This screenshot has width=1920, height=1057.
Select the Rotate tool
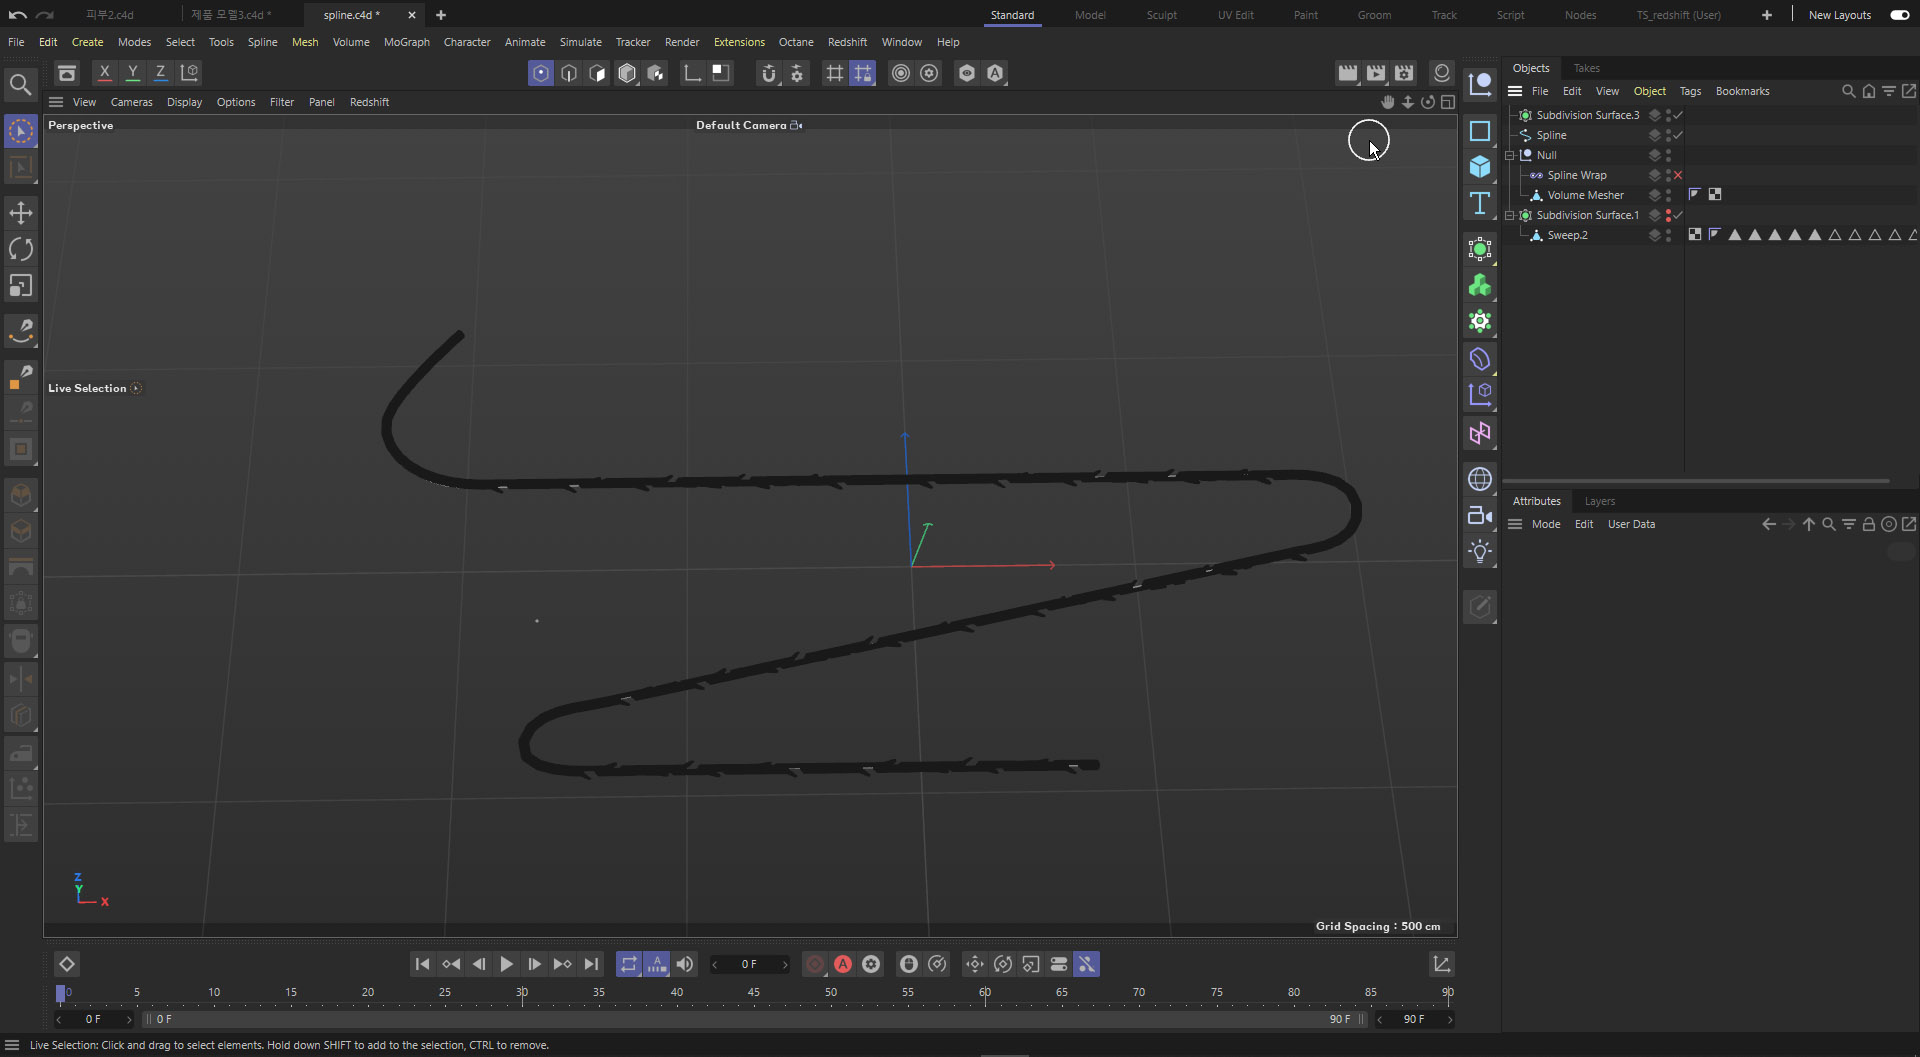click(21, 249)
